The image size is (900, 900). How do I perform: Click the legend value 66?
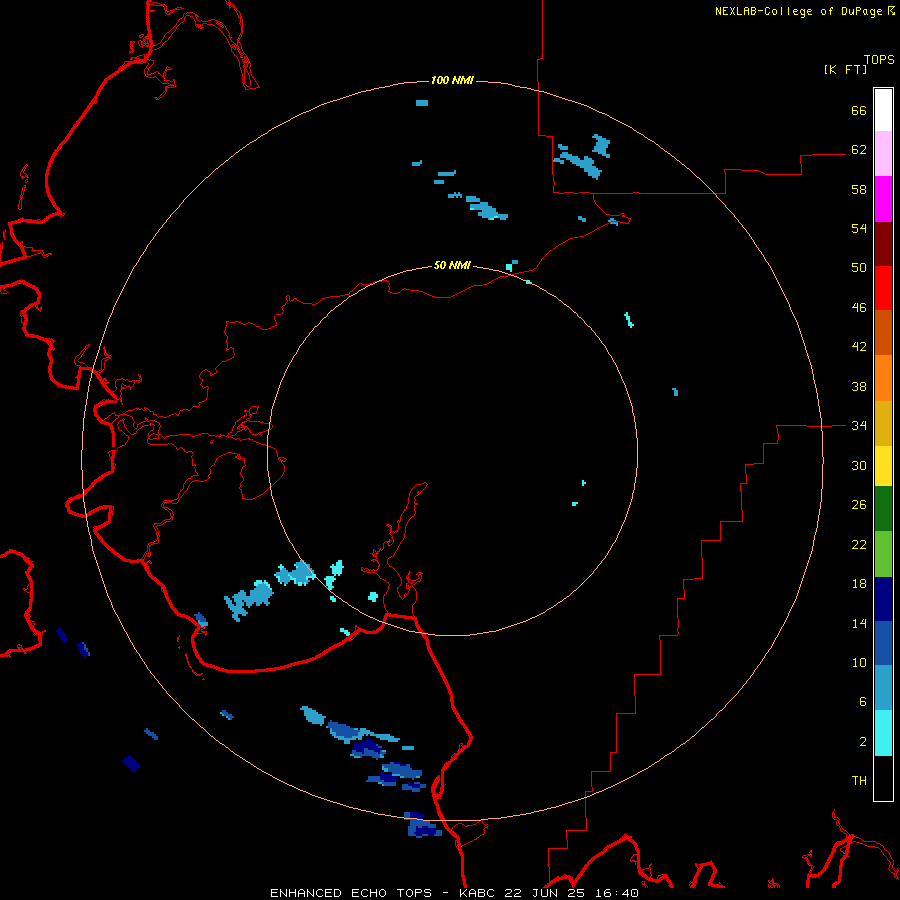(x=859, y=110)
